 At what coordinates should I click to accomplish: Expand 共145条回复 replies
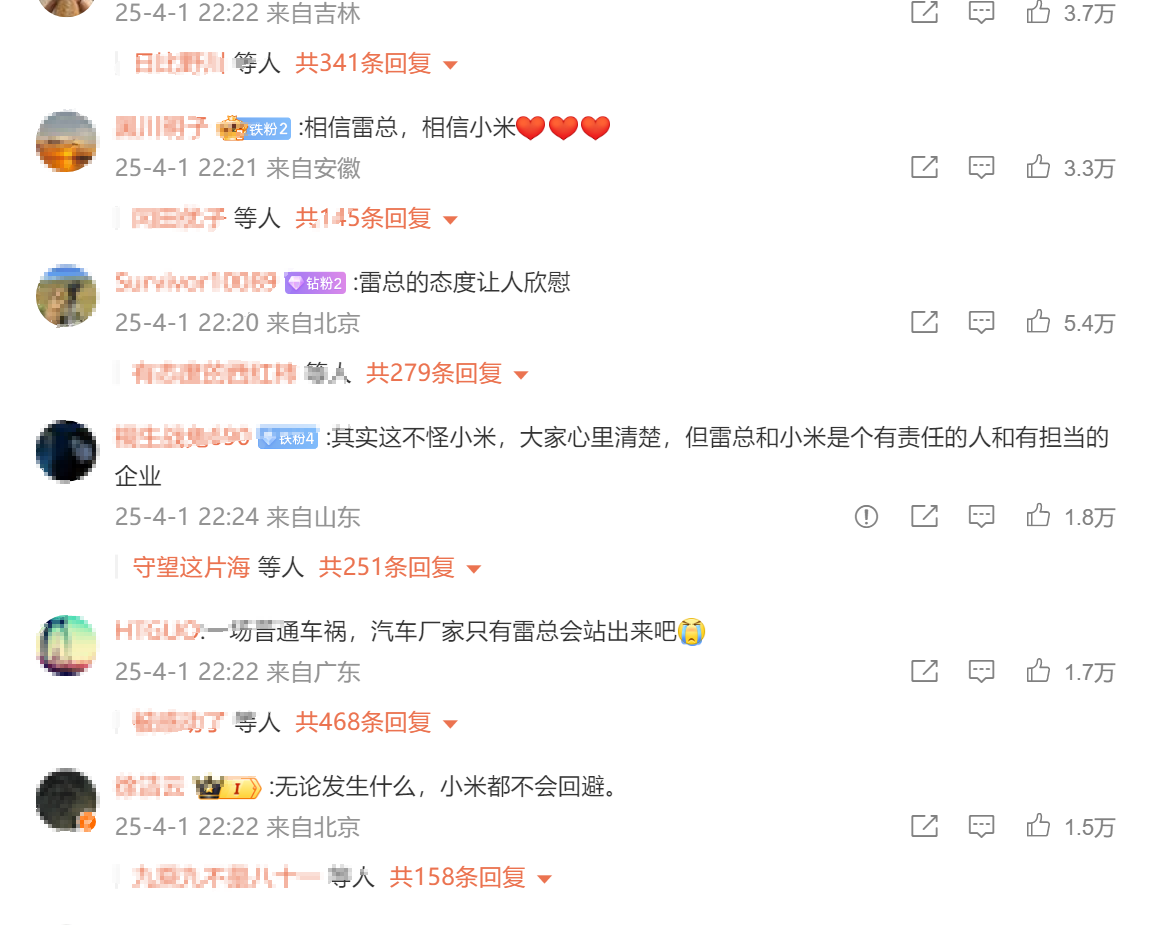pos(377,219)
